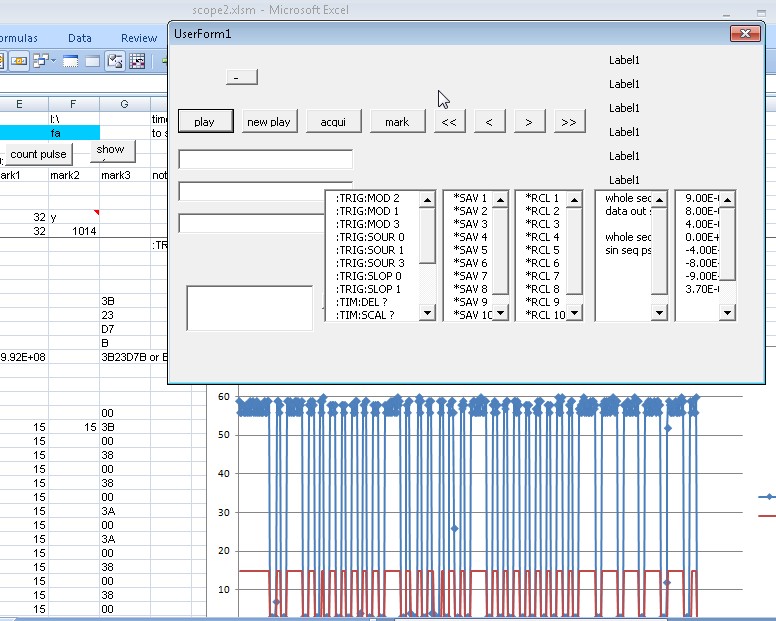Jump back with the << button

[x=449, y=121]
